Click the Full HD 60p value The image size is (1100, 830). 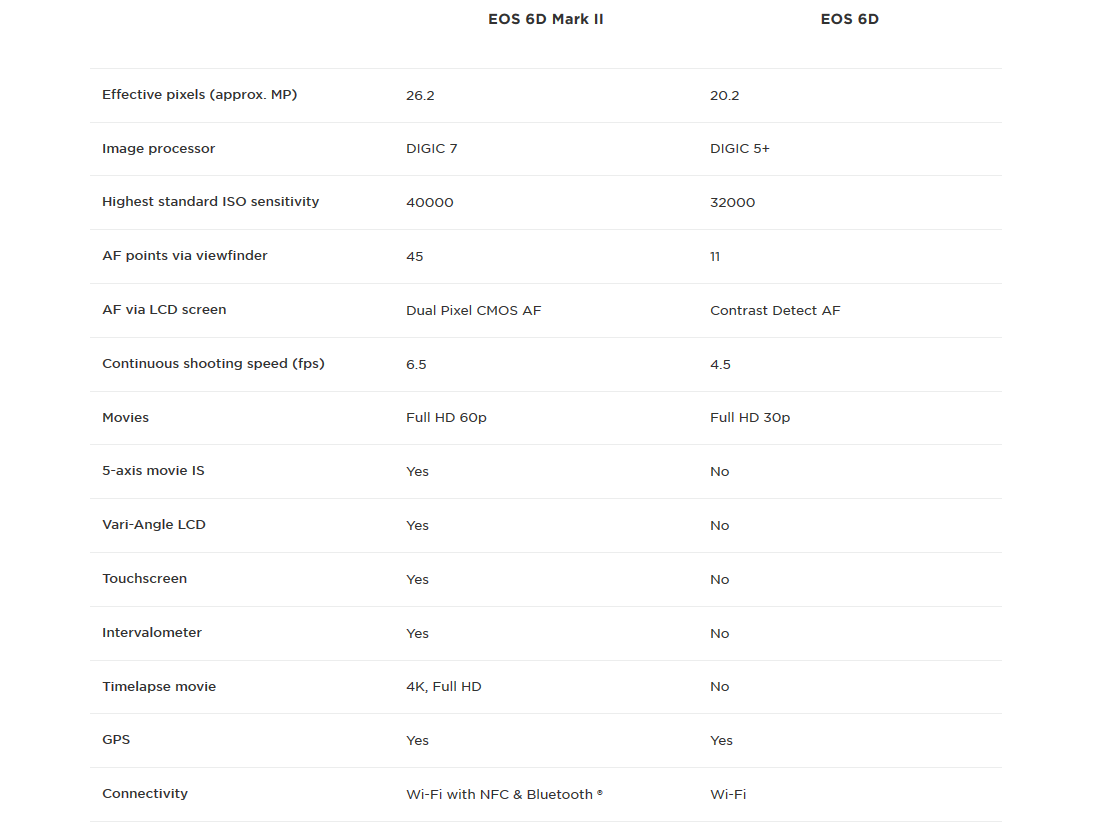pyautogui.click(x=446, y=417)
